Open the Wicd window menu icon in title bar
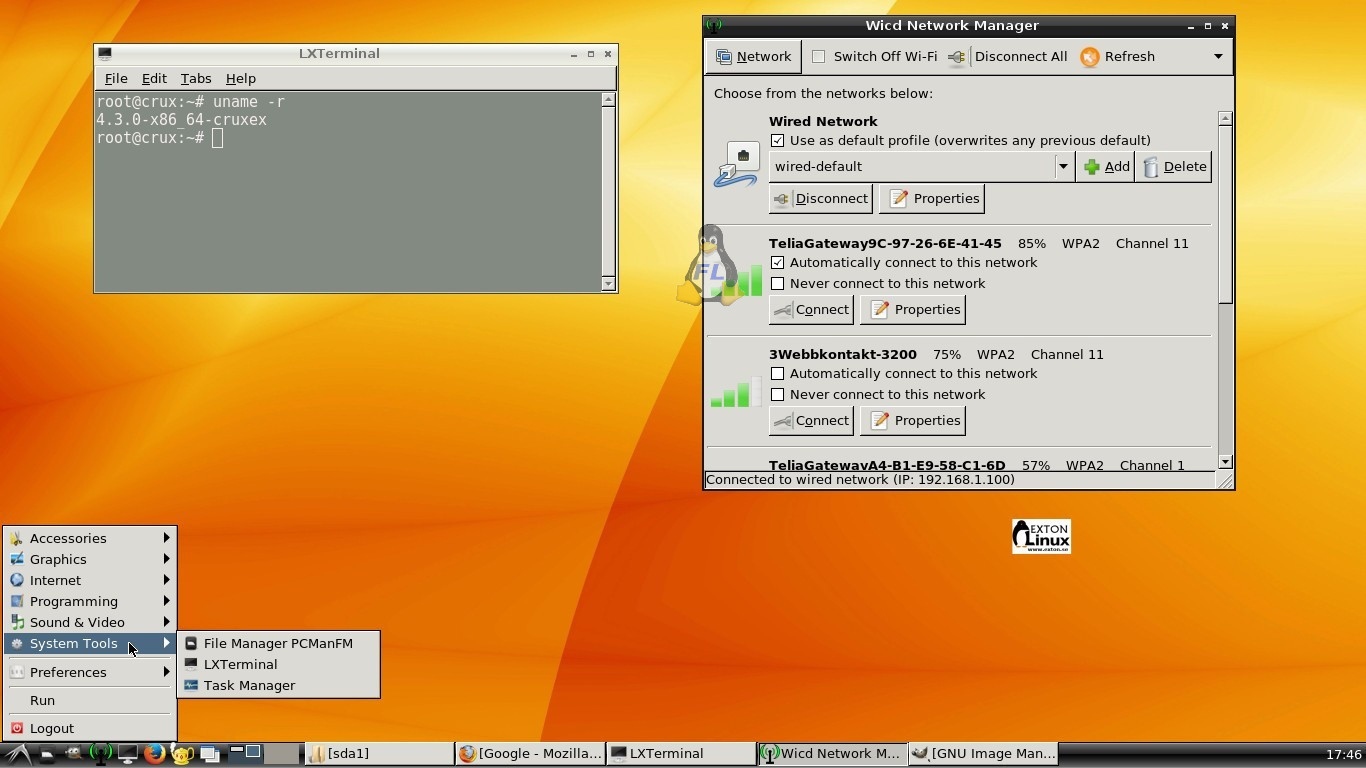This screenshot has height=768, width=1366. 713,25
